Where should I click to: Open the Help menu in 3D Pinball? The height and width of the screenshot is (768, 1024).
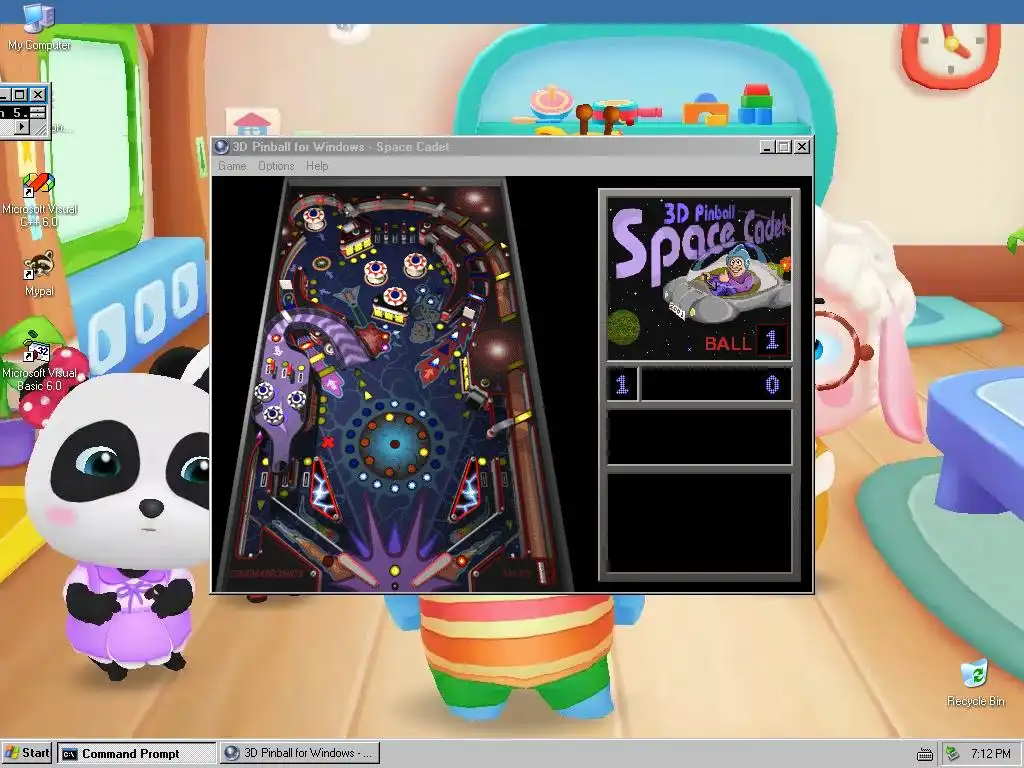click(x=317, y=166)
